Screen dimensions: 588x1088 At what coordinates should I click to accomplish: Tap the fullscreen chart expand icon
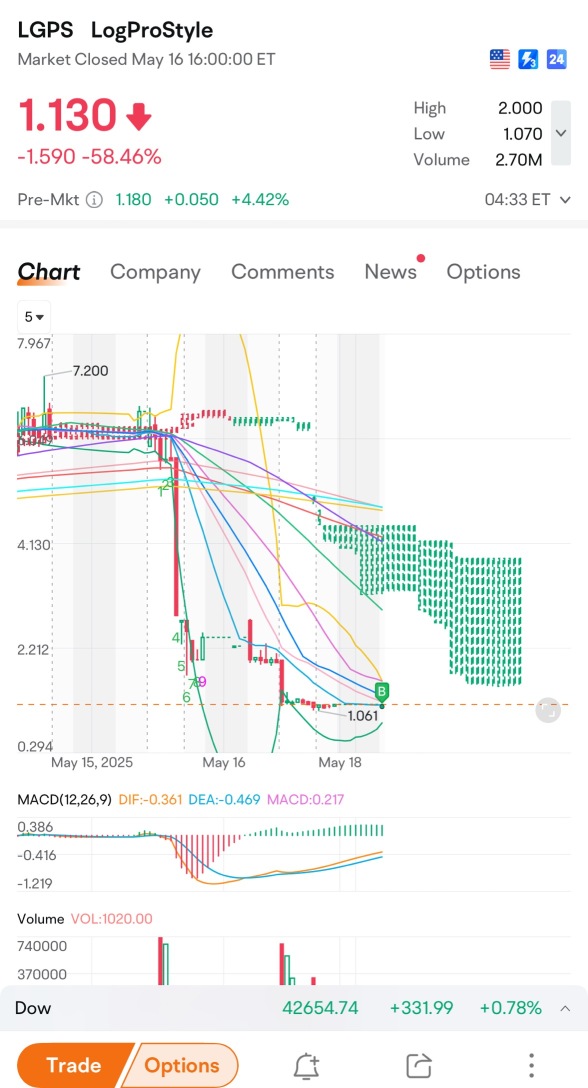tap(548, 711)
